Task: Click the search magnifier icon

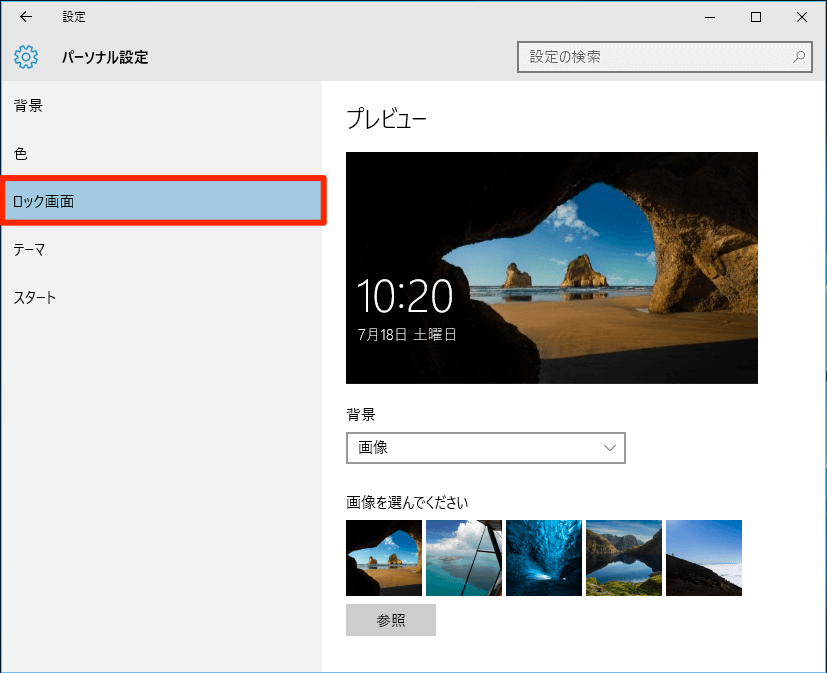Action: 799,57
